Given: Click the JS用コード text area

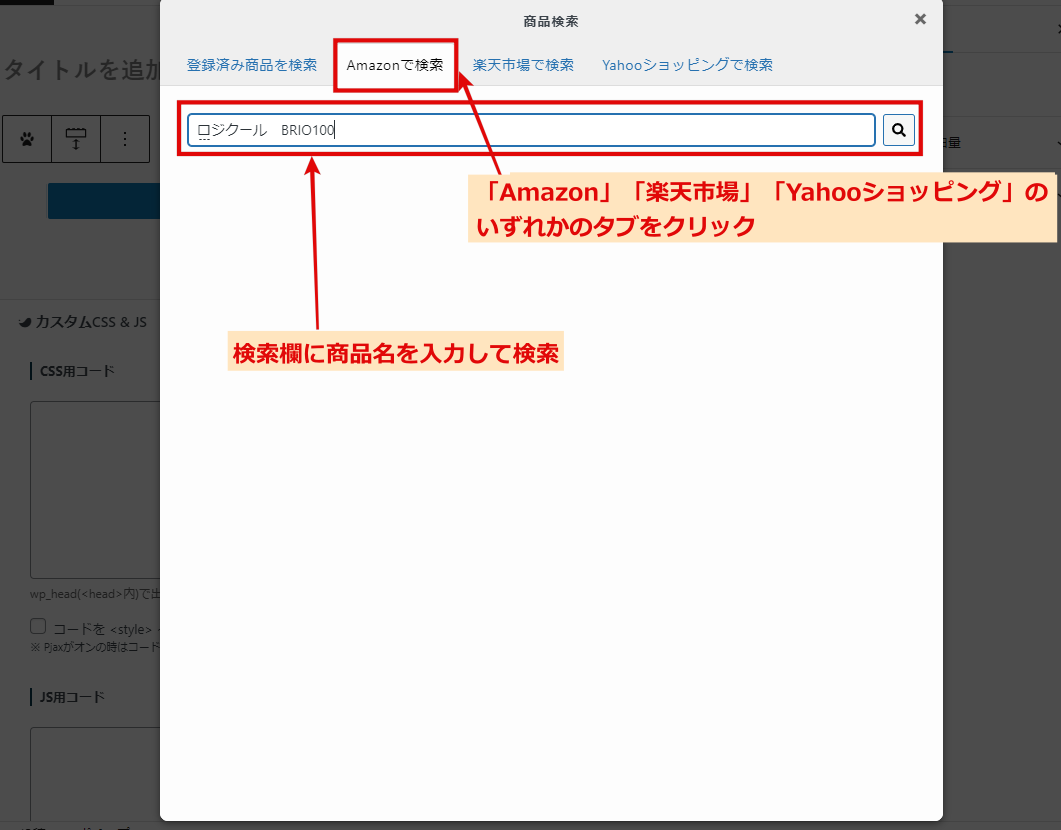Looking at the screenshot, I should [x=95, y=773].
